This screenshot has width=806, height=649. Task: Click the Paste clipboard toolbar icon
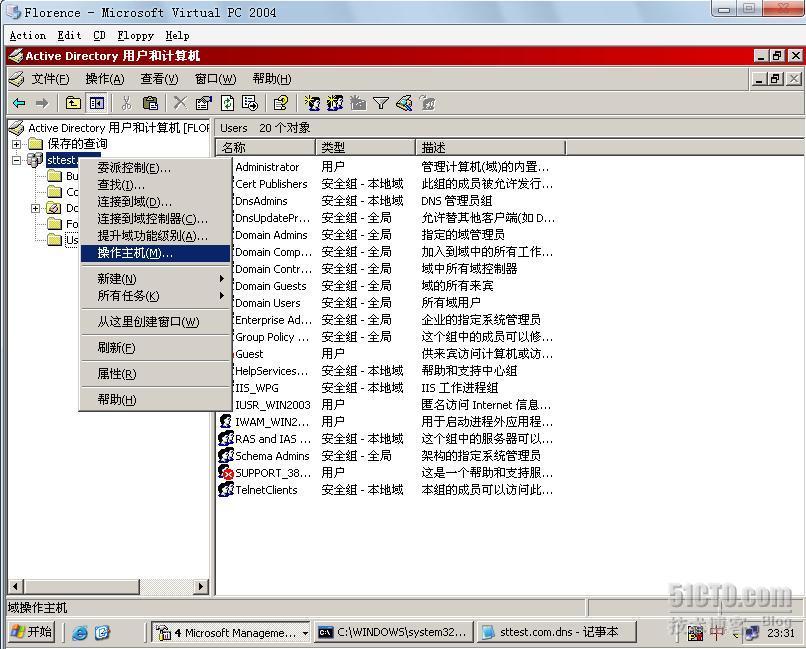coord(150,103)
